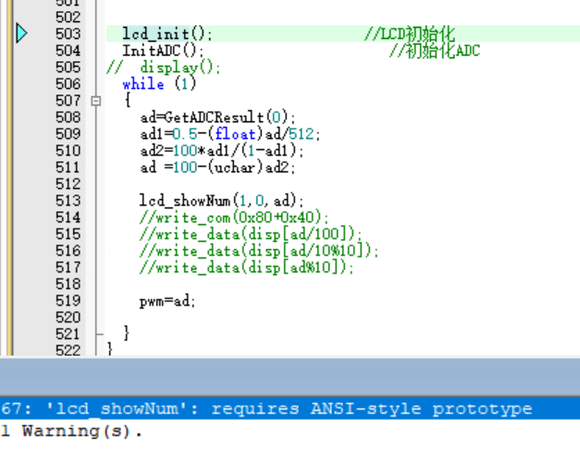Click line number 509 in the gutter
Viewport: 580px width, 450px height.
(68, 133)
